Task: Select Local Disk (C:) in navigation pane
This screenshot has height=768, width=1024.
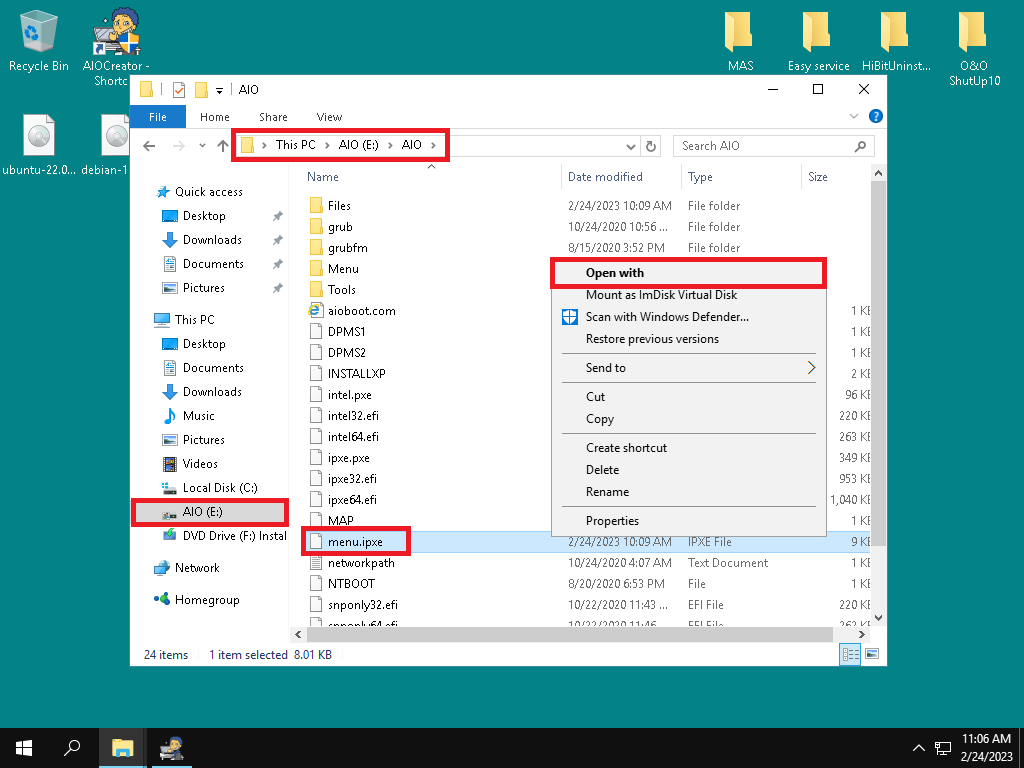Action: click(x=219, y=488)
